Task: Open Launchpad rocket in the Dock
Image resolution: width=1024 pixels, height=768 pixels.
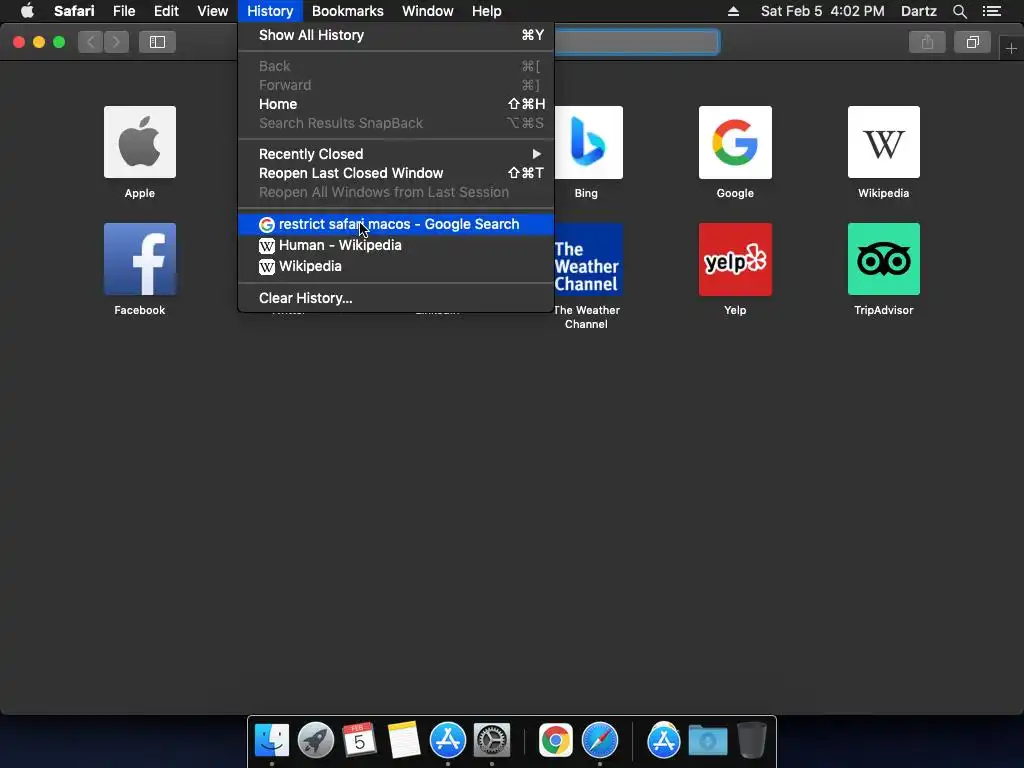Action: point(315,740)
